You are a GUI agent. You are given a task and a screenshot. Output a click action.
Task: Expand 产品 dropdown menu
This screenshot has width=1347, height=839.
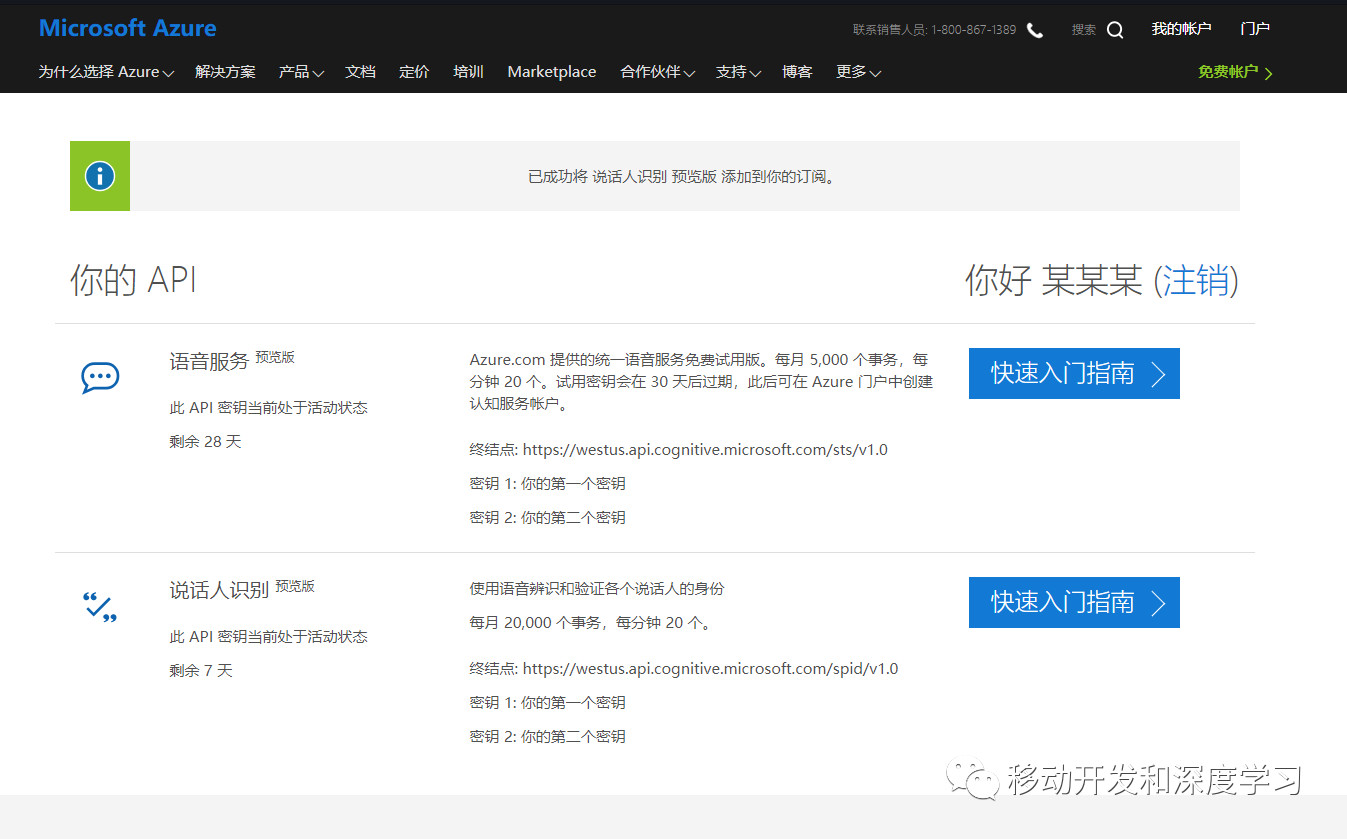coord(301,72)
